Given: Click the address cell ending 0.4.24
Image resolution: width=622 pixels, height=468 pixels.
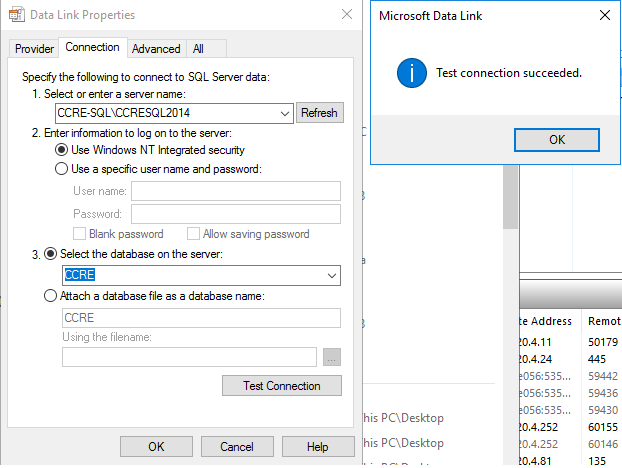Looking at the screenshot, I should point(536,359).
